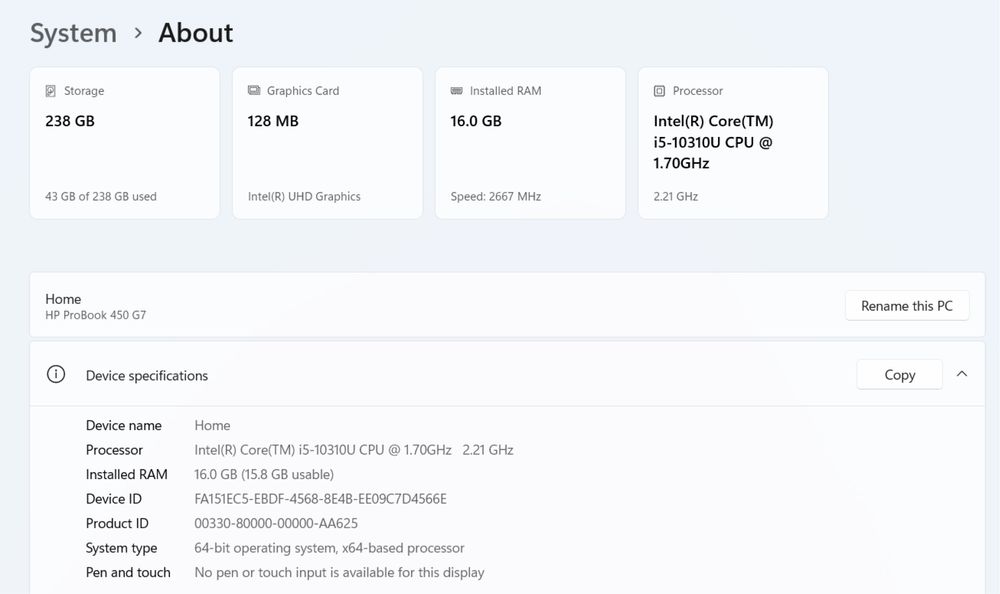Click the Device name value Home
This screenshot has height=594, width=1000.
tap(212, 426)
